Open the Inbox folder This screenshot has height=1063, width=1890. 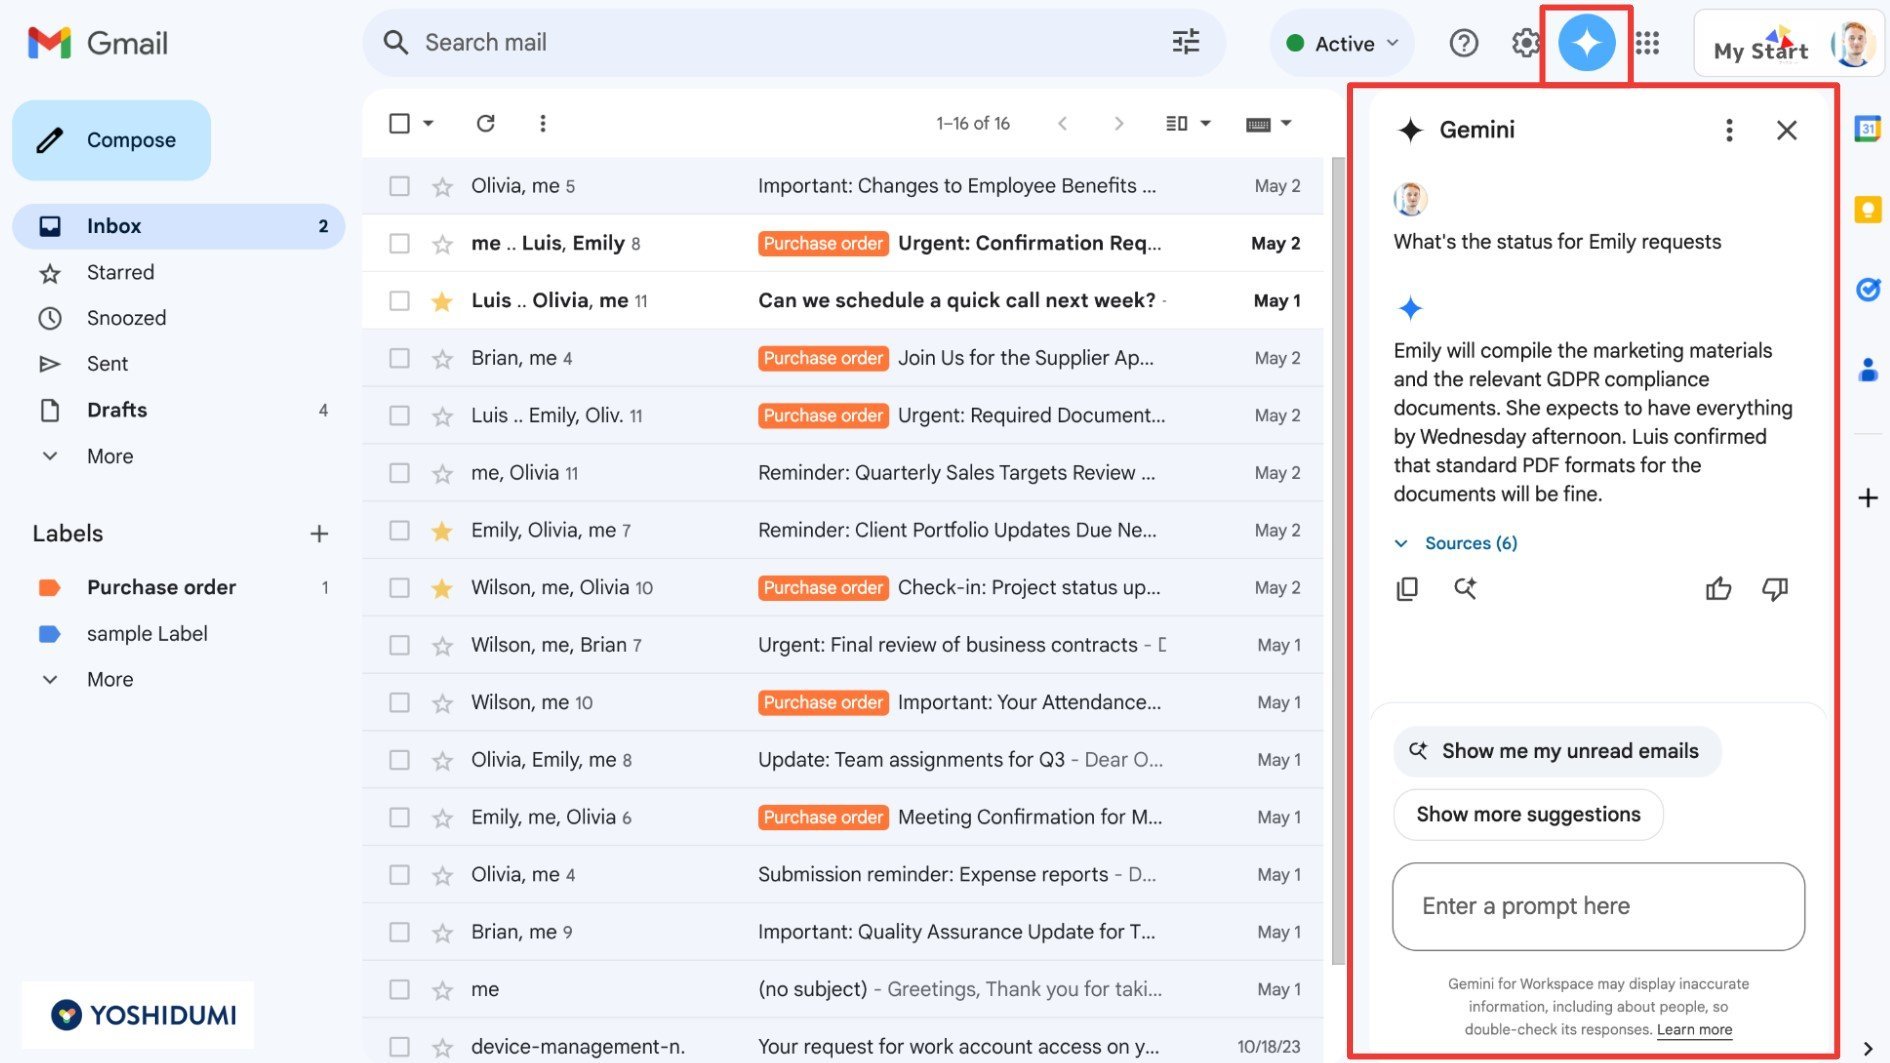178,226
